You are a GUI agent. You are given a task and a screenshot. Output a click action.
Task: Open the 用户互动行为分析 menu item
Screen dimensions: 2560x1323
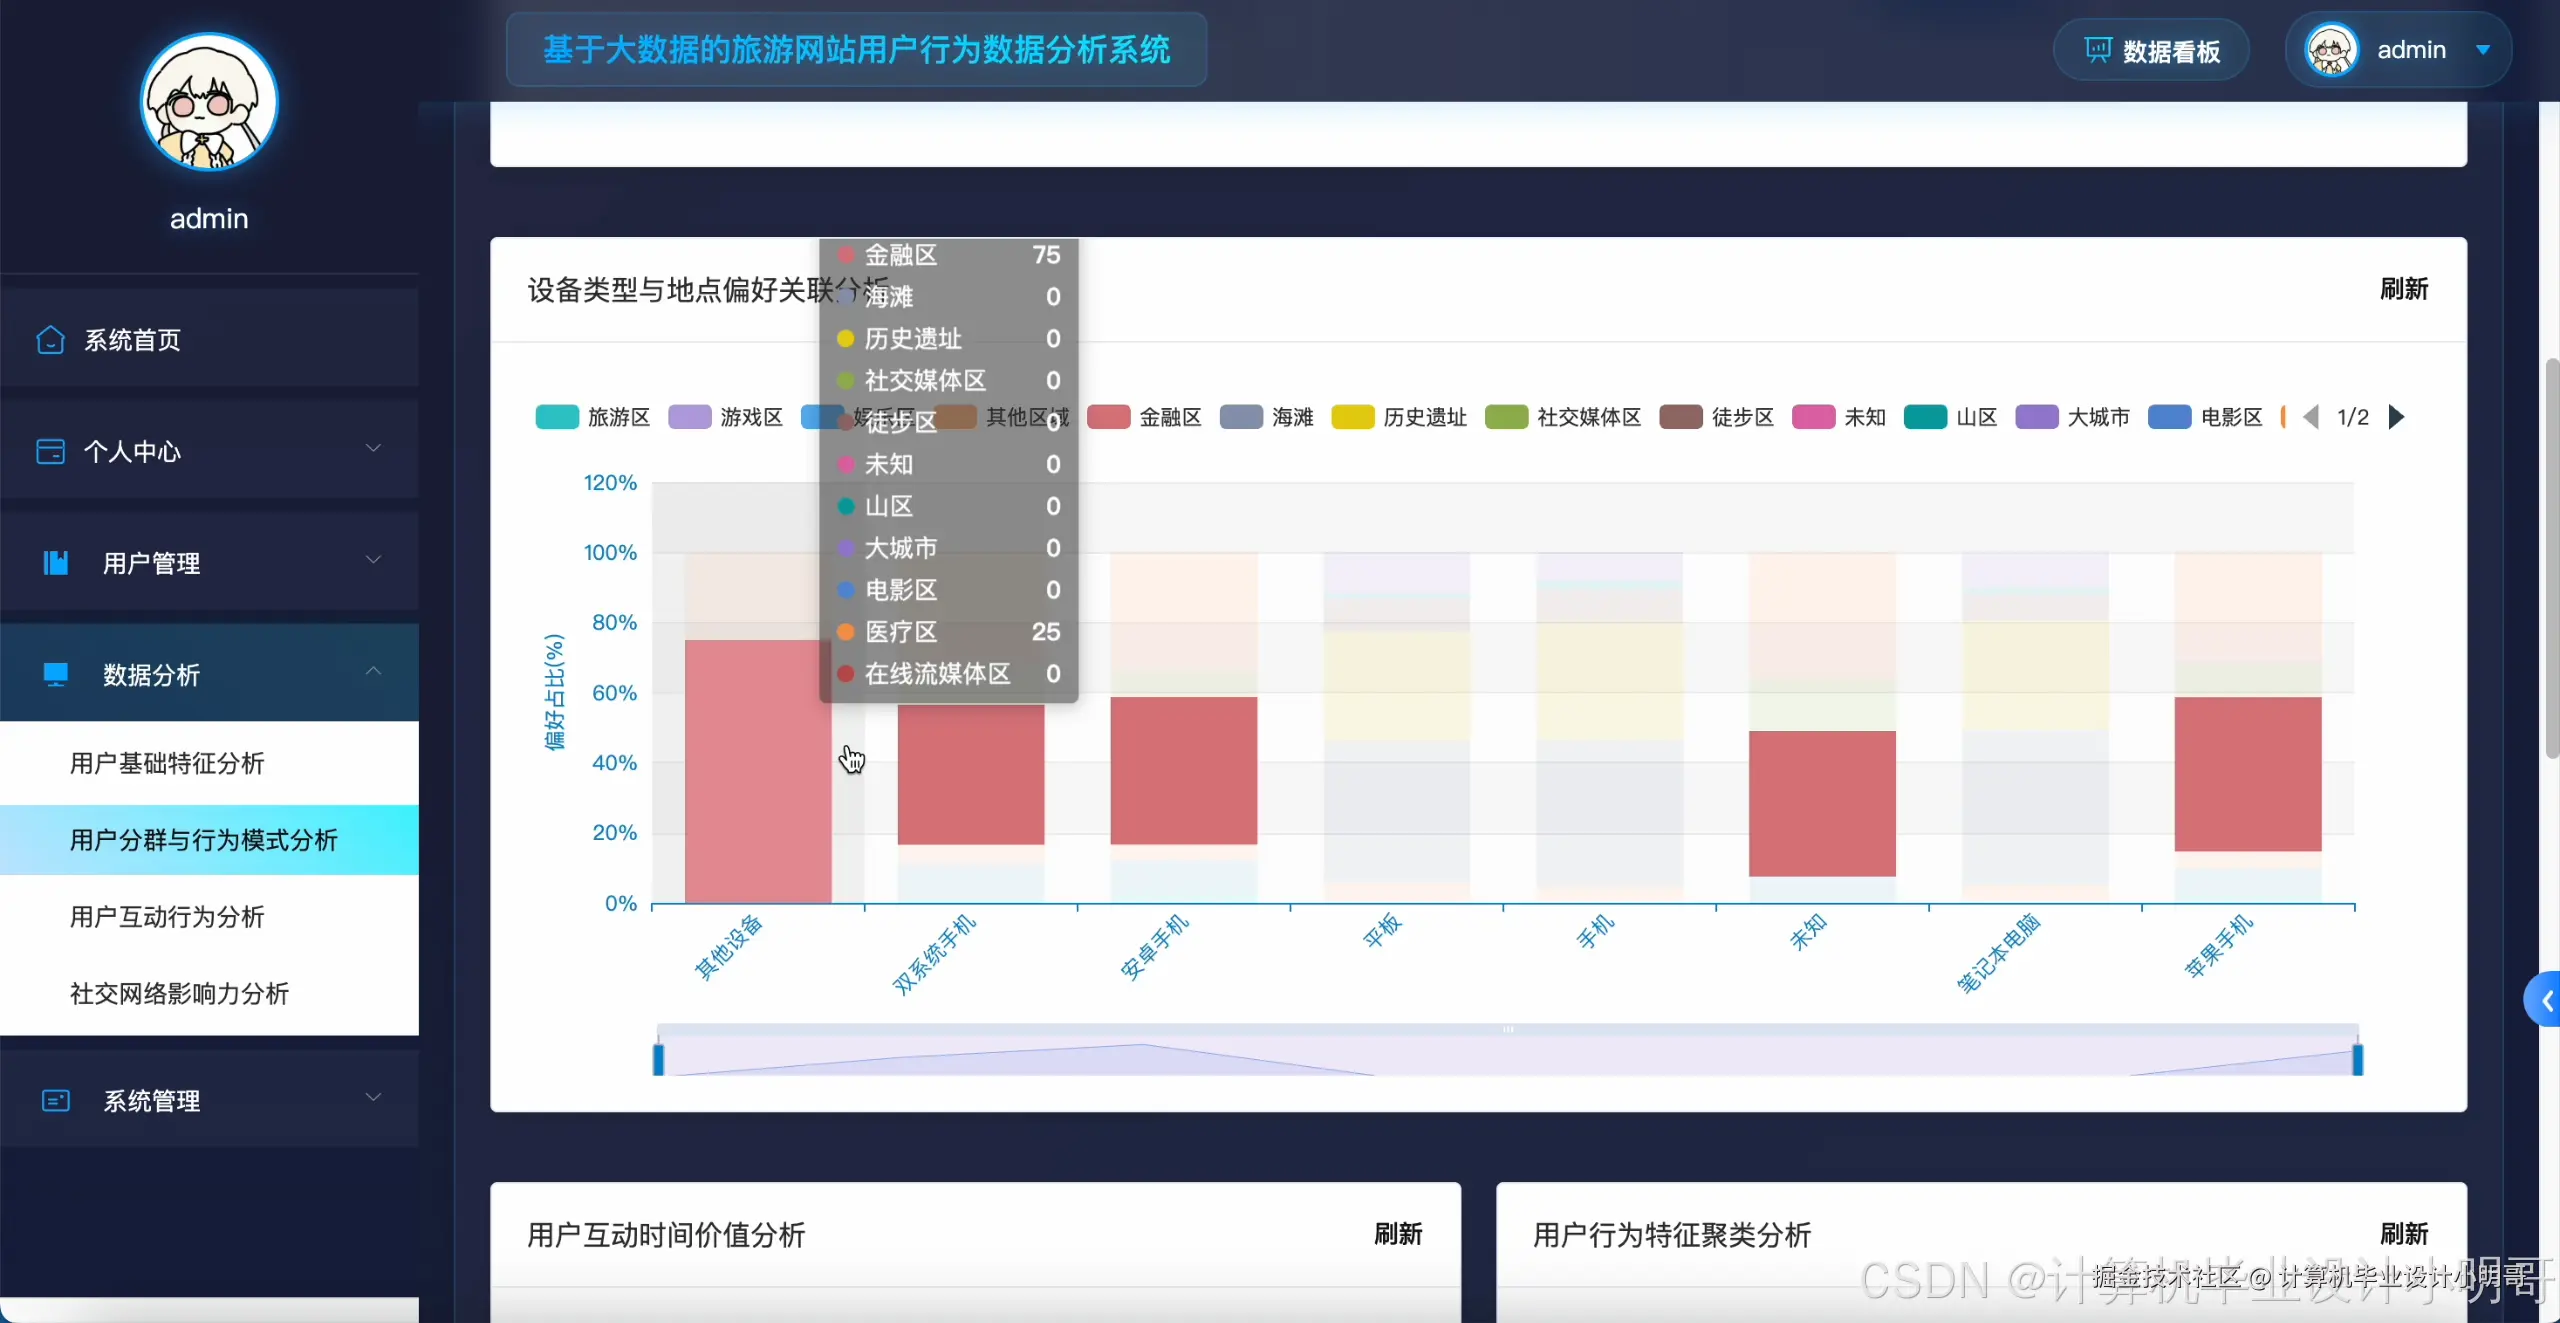166,917
